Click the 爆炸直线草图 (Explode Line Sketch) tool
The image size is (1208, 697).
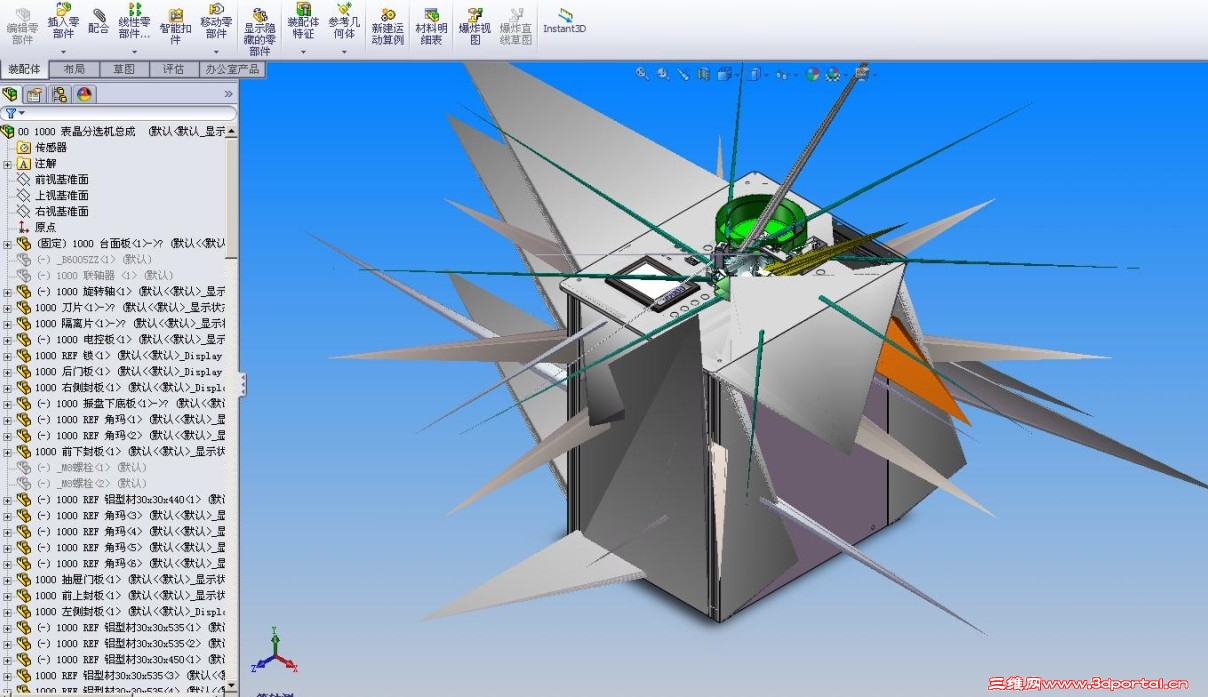[515, 26]
